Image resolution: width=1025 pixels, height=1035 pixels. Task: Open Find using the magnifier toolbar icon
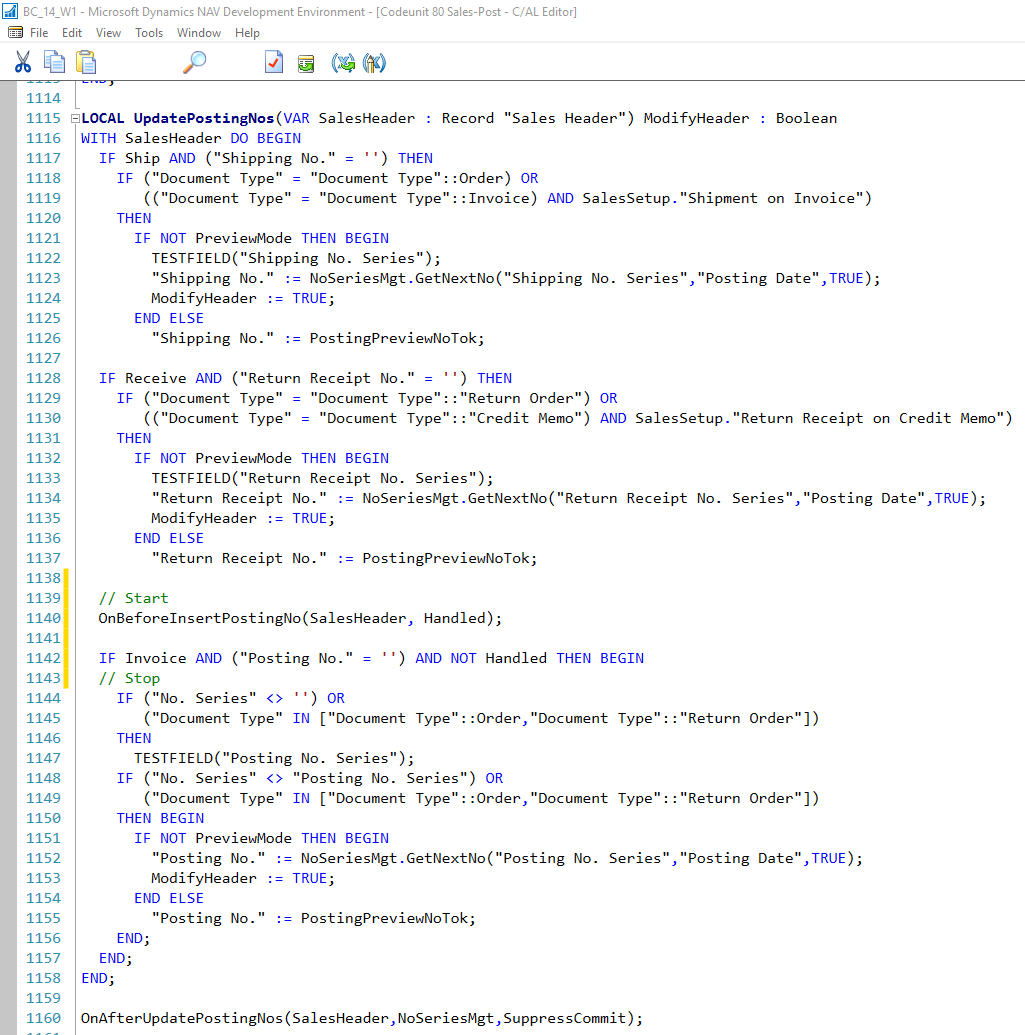194,62
